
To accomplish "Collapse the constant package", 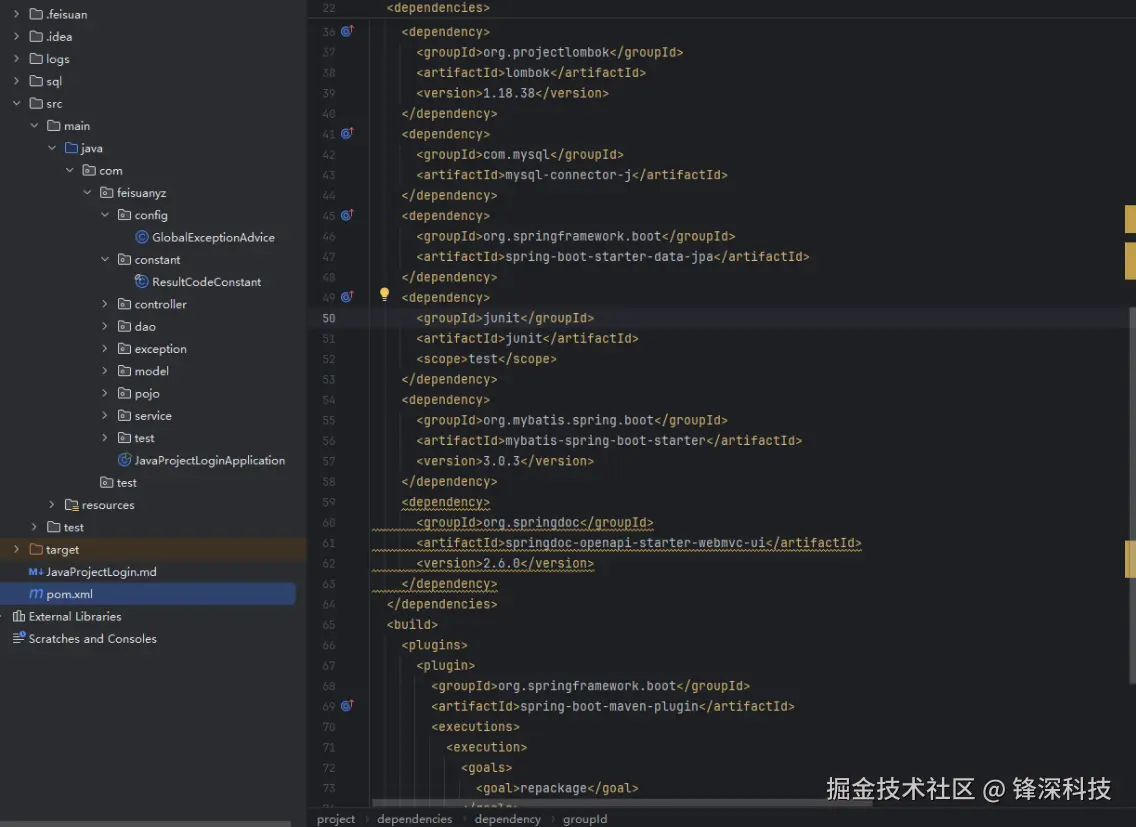I will click(104, 259).
